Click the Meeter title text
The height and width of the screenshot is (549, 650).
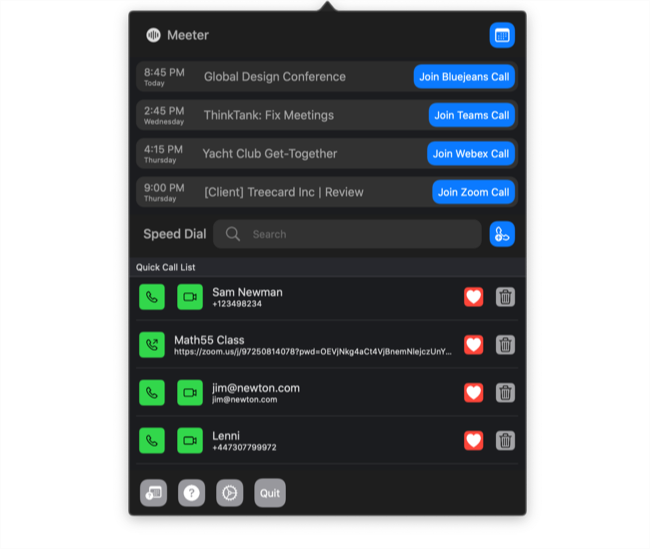click(x=188, y=35)
